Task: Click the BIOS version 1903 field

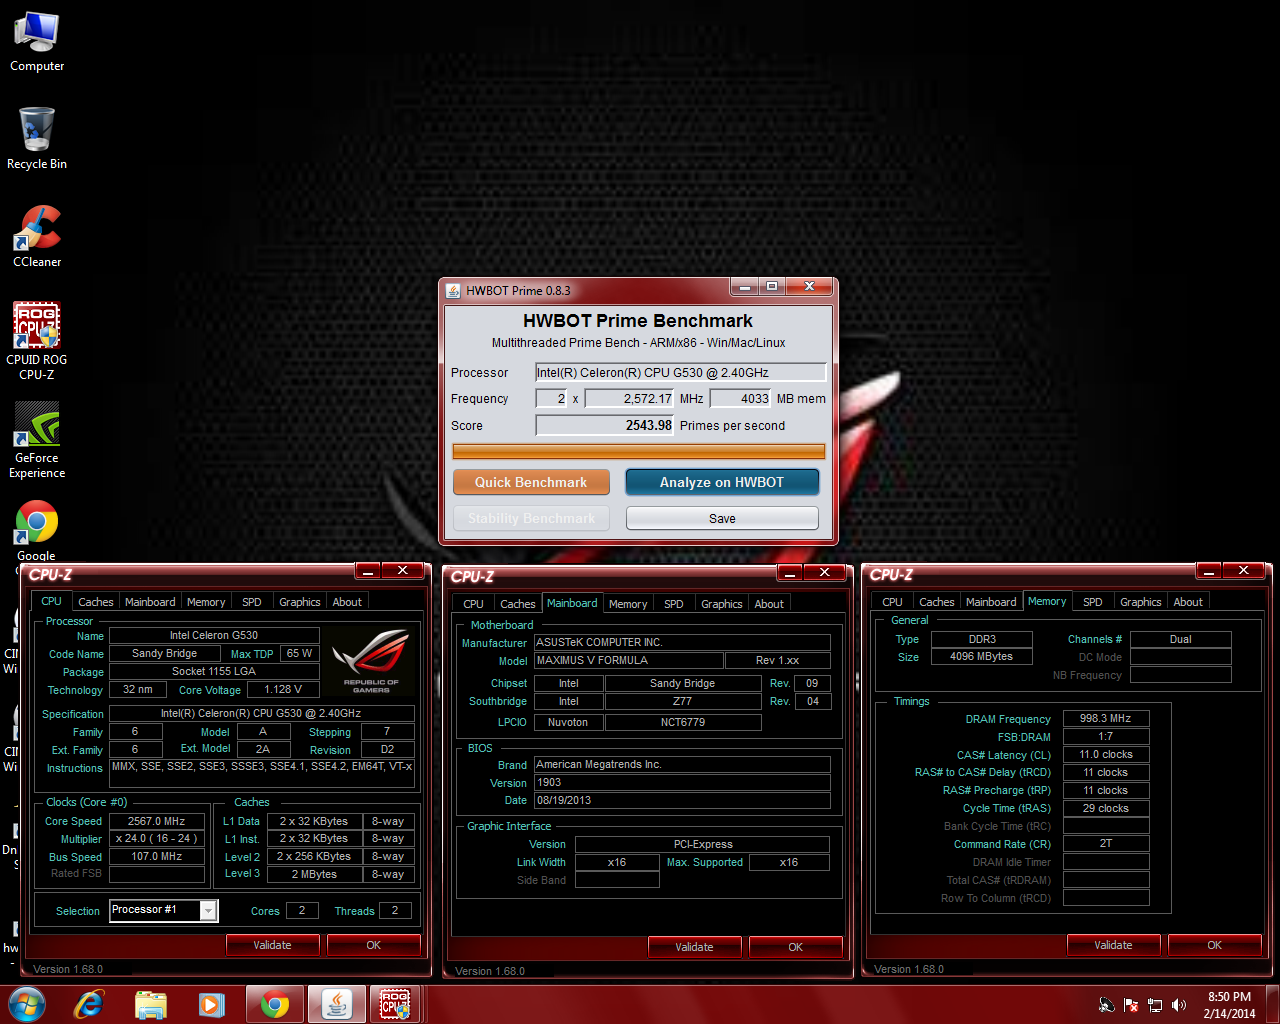Action: 683,782
